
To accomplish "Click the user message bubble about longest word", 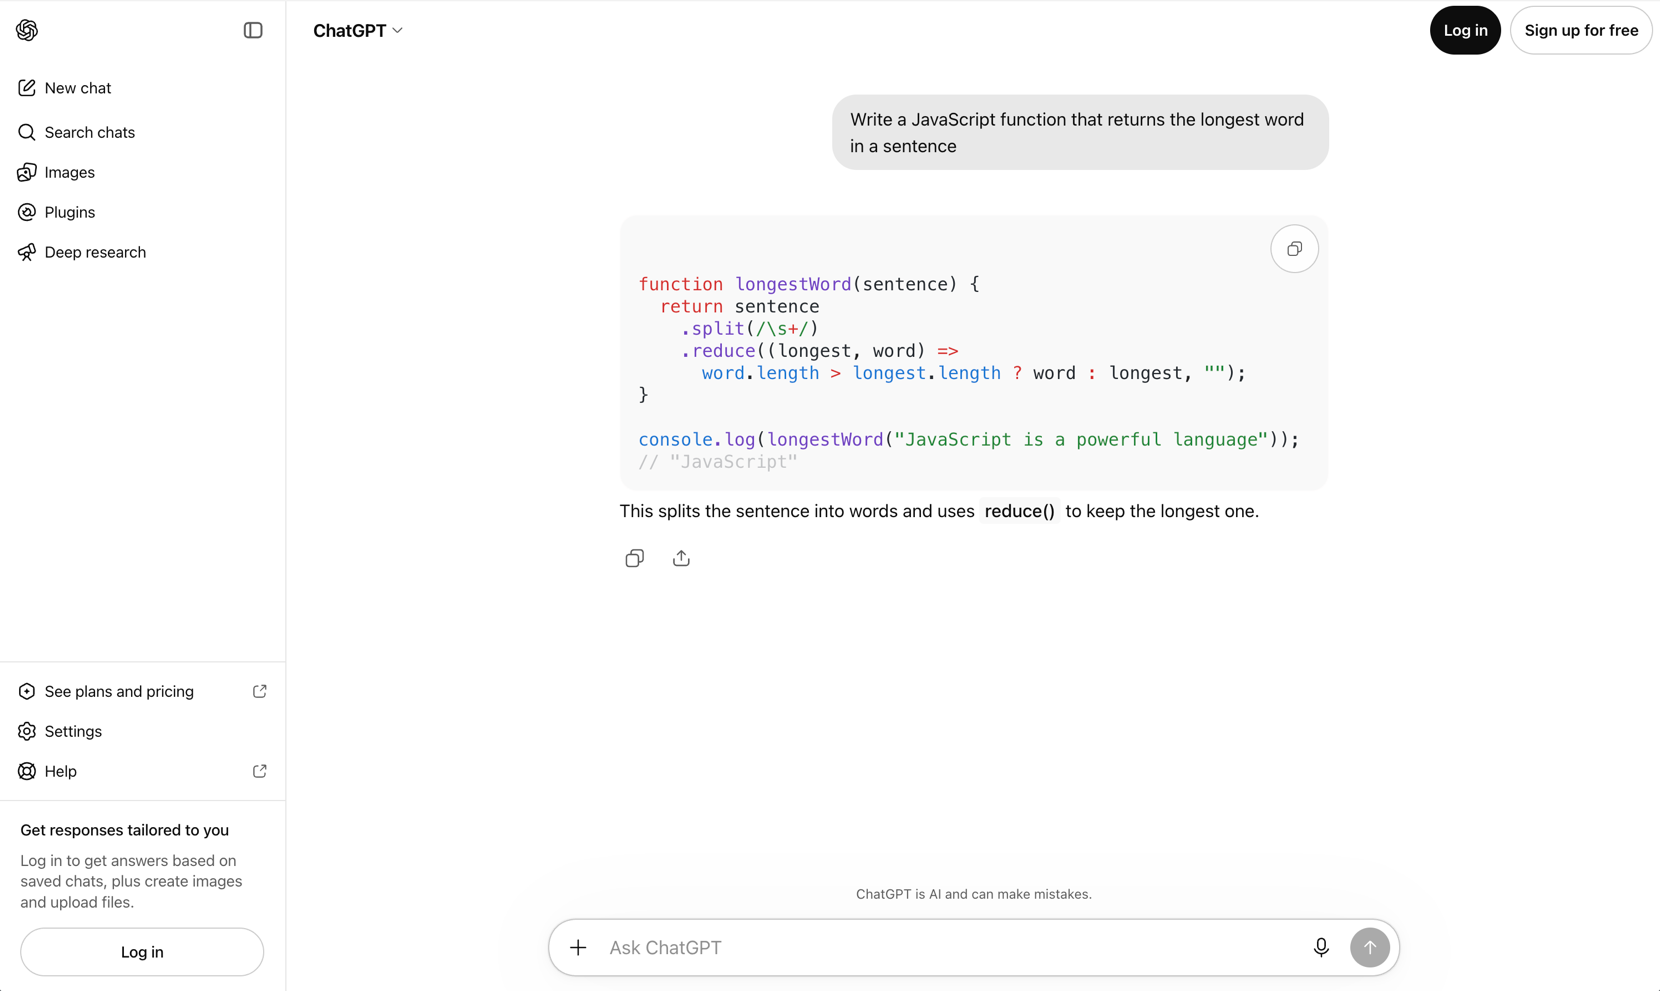I will [1080, 132].
